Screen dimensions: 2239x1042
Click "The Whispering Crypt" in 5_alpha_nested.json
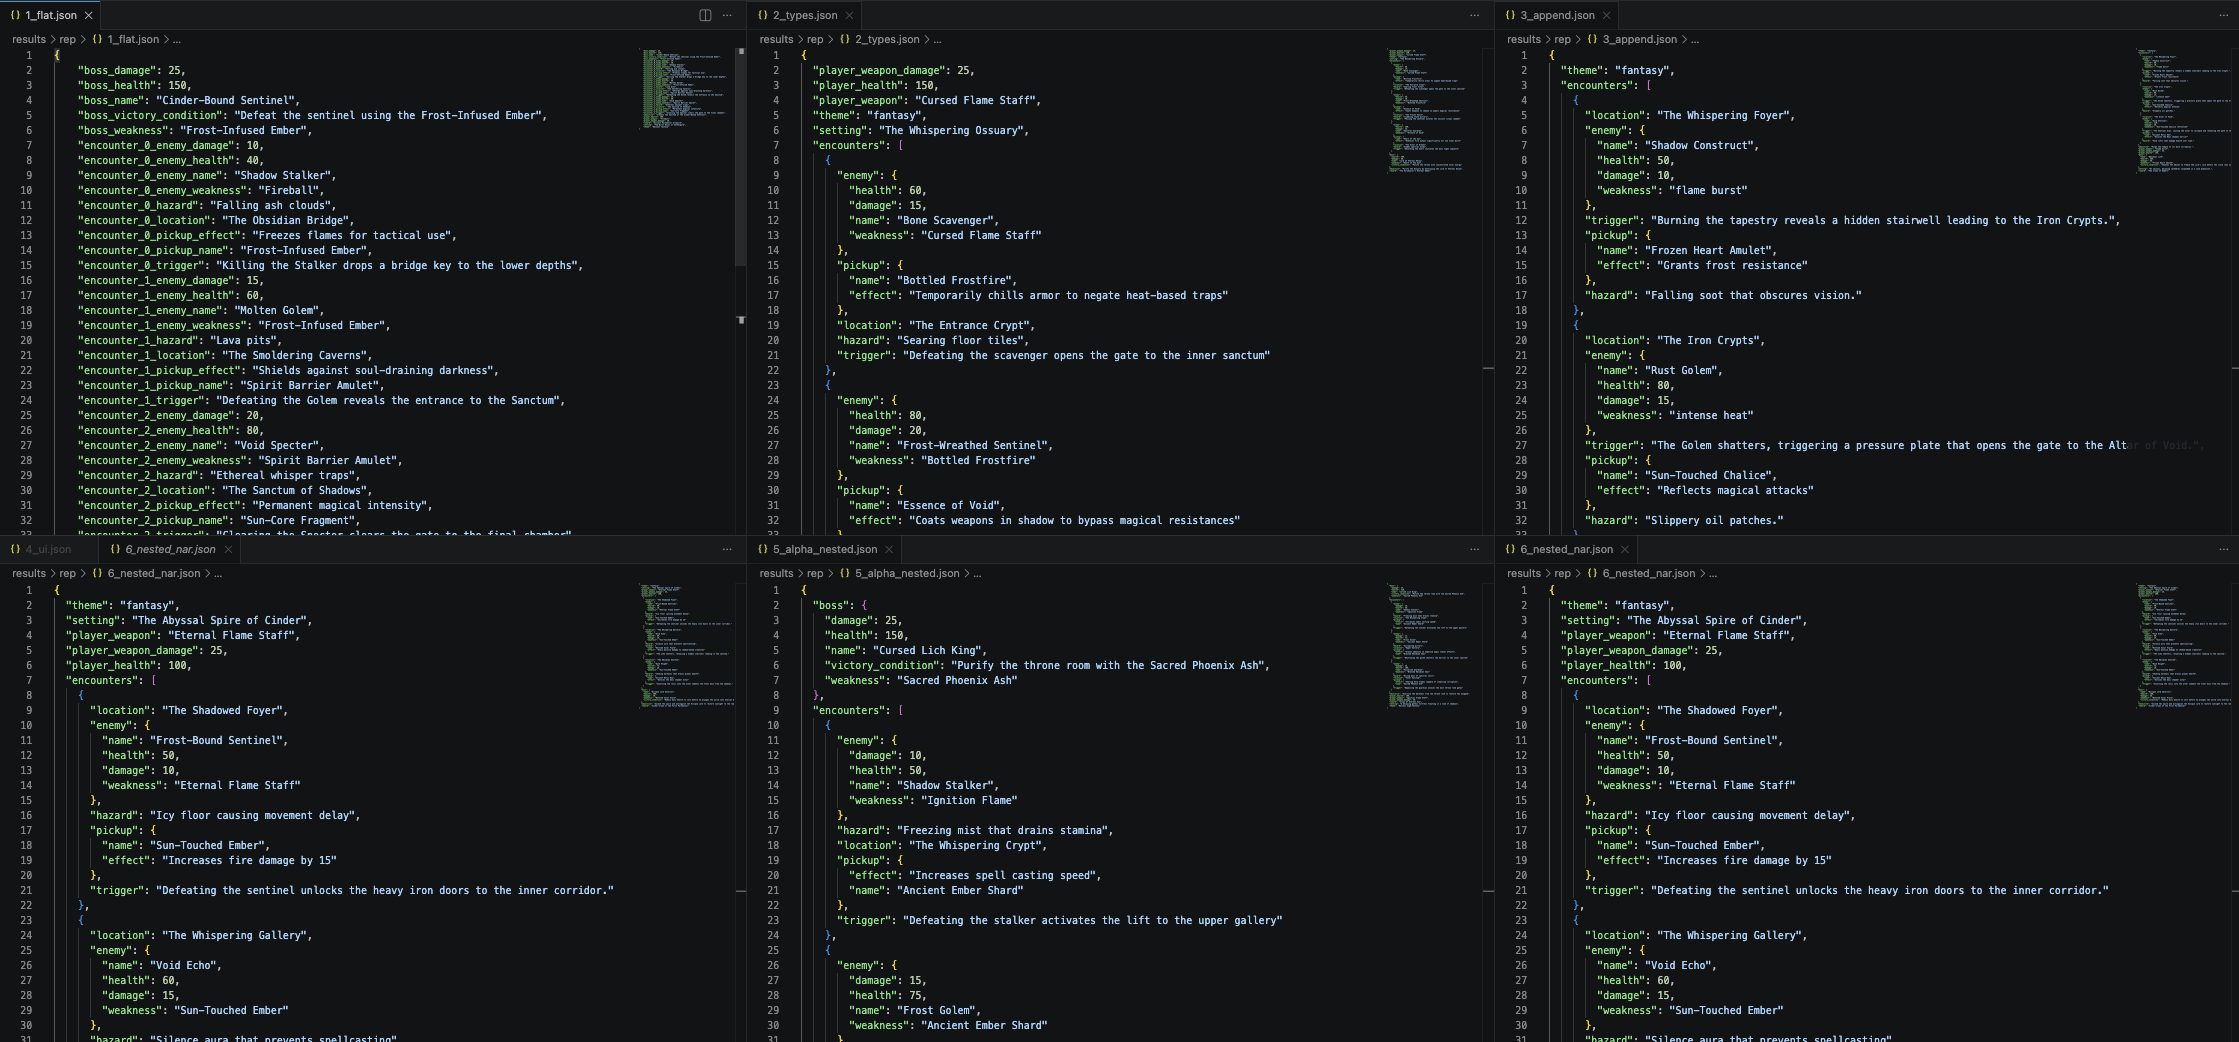976,845
